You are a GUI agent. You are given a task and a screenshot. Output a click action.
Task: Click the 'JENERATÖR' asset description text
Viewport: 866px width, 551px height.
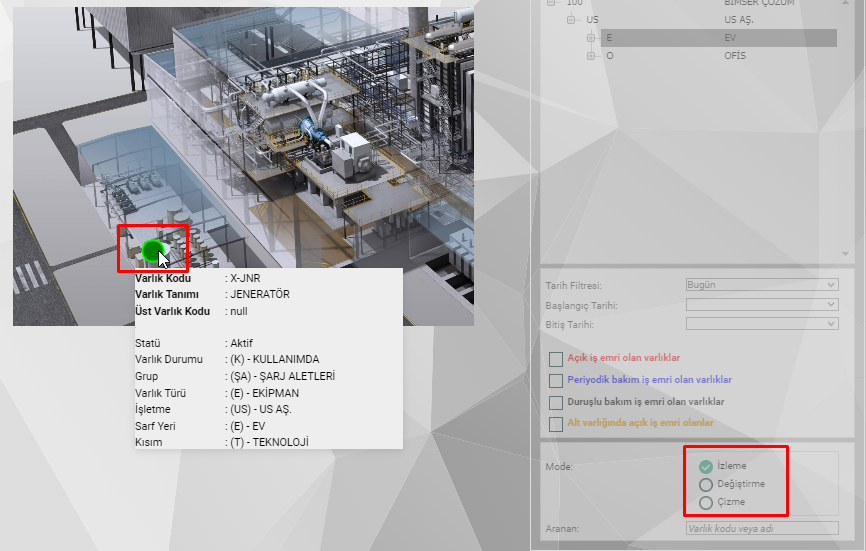260,294
